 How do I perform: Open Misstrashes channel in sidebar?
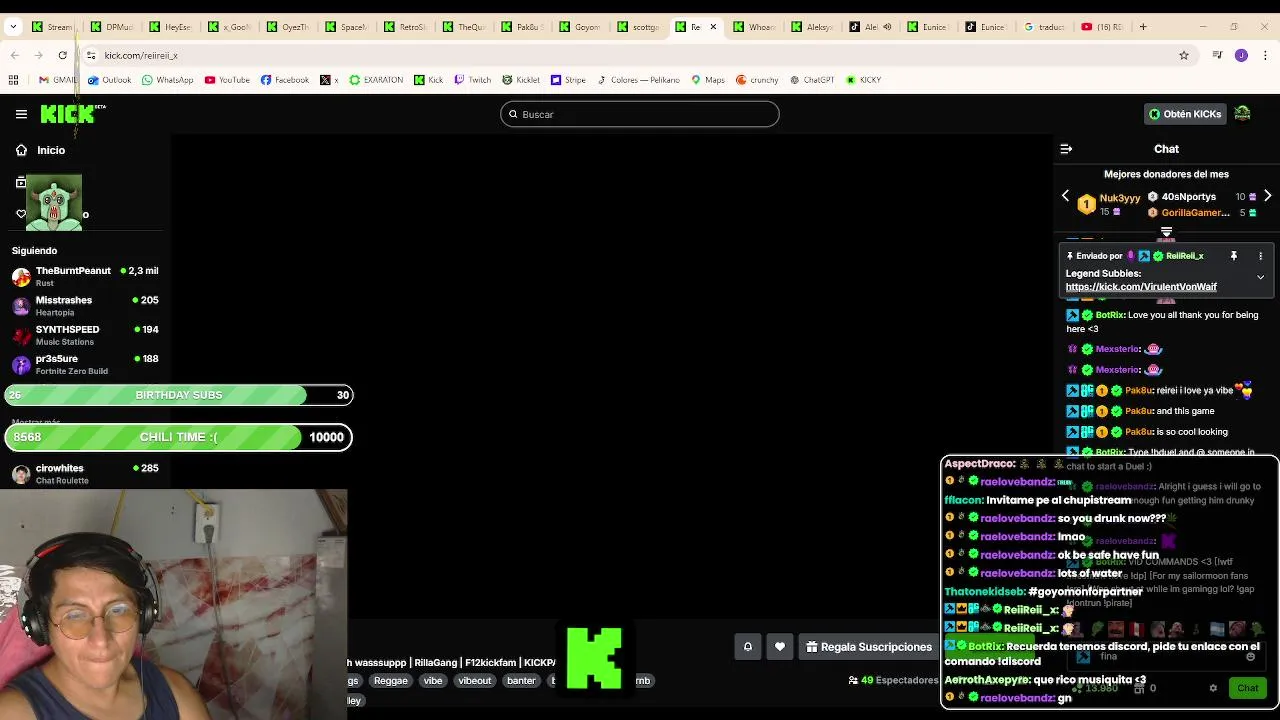coord(85,306)
